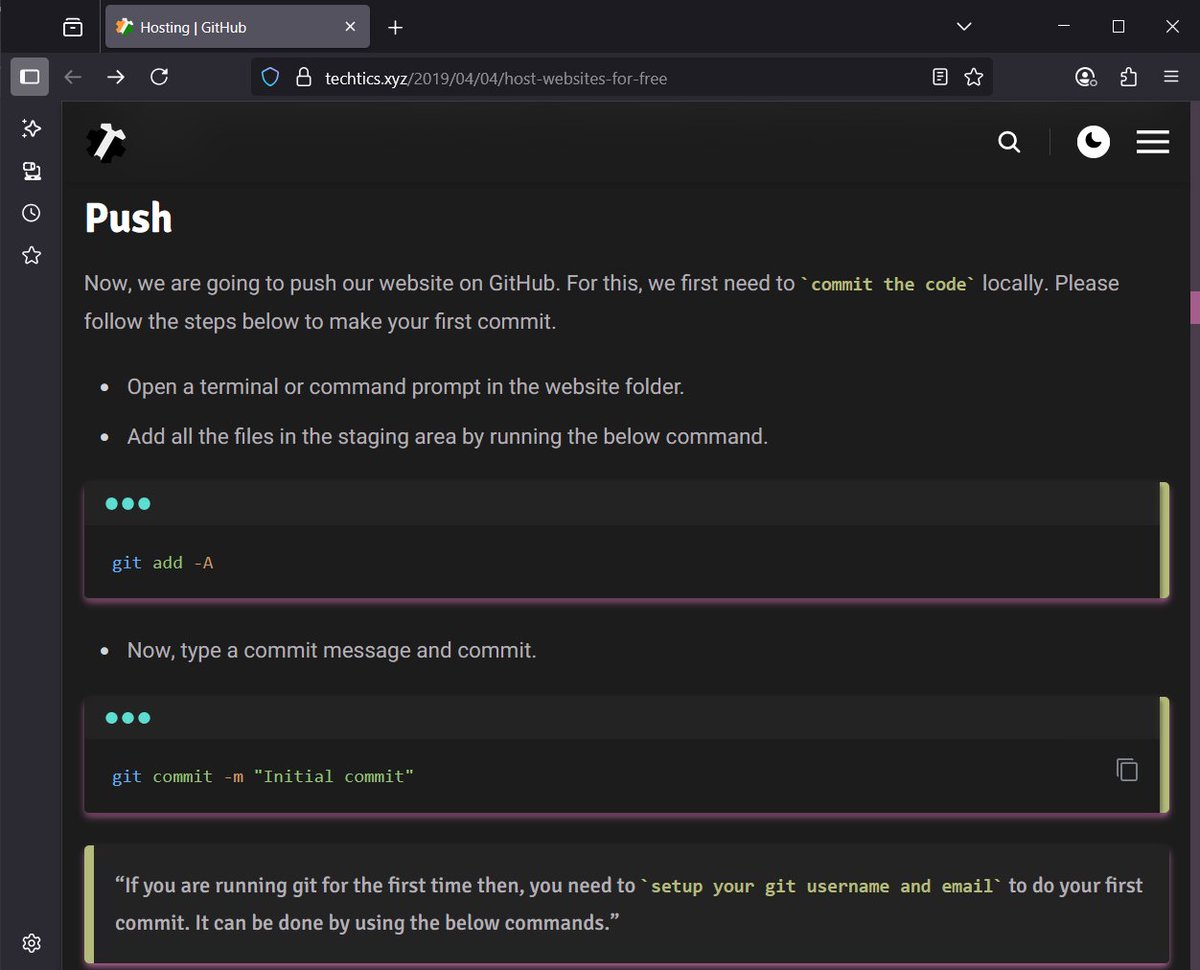This screenshot has width=1200, height=970.
Task: Open the AI chatbot sparkle icon in sidebar
Action: (31, 128)
